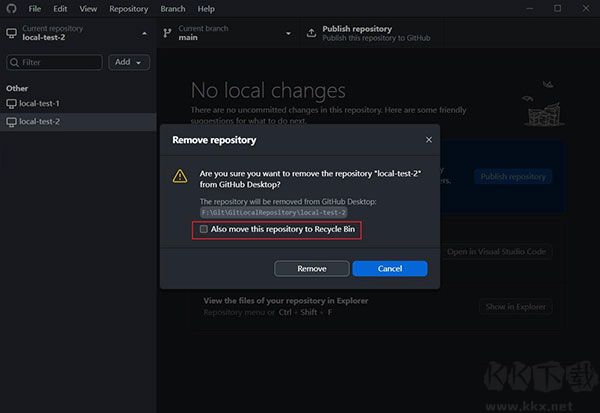600x413 pixels.
Task: Click the monitor icon next to local-test-2
Action: 11,122
